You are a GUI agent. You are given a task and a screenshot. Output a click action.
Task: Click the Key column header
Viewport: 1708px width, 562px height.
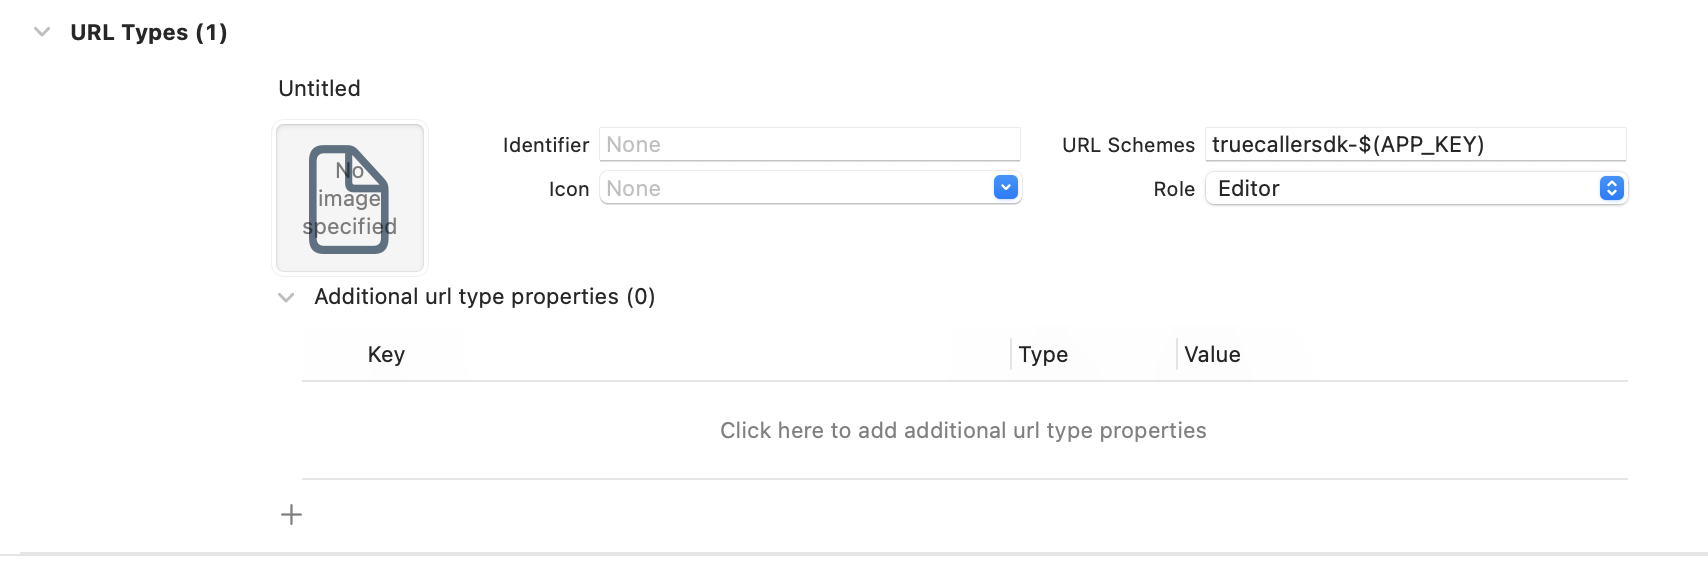pos(386,355)
